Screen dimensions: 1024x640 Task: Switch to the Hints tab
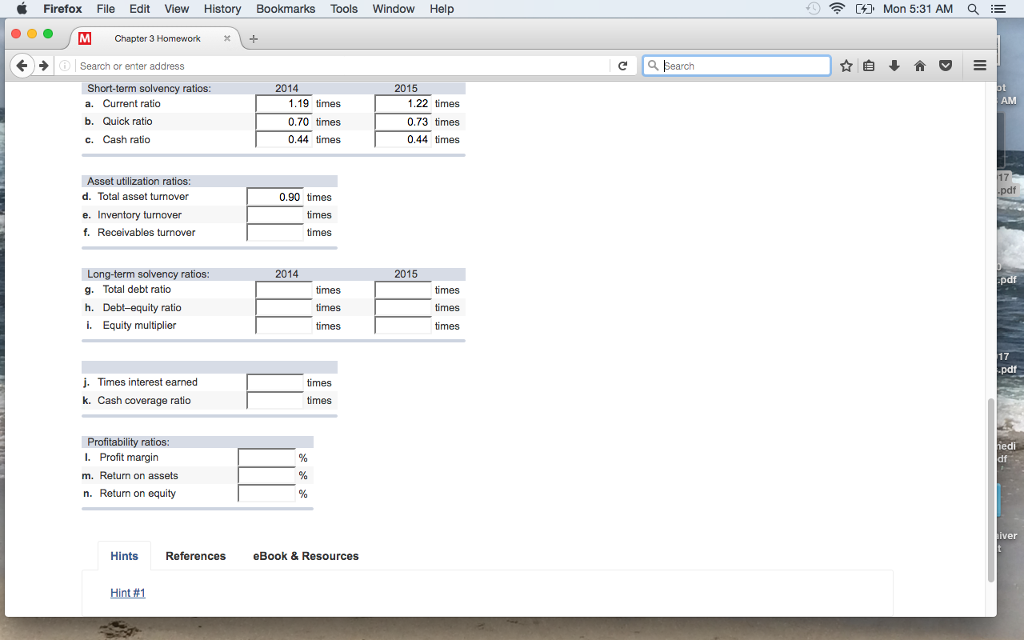tap(124, 556)
